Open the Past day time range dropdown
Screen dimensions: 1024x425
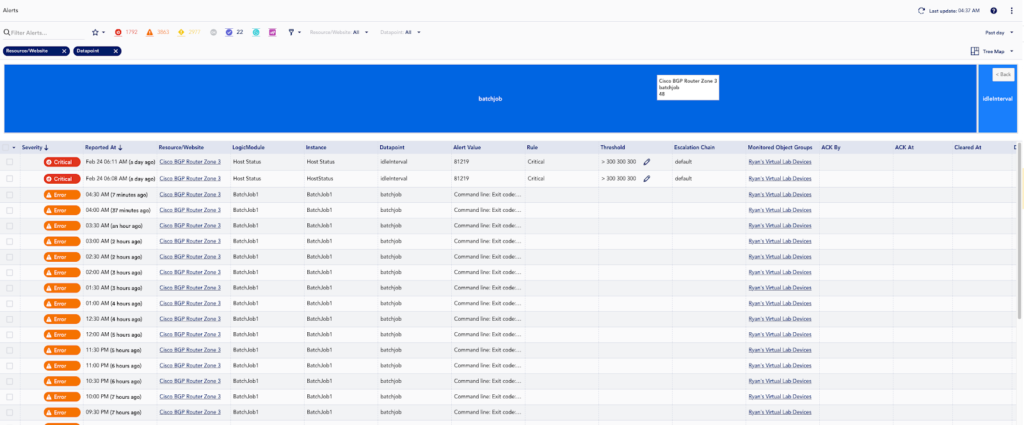pyautogui.click(x=999, y=32)
